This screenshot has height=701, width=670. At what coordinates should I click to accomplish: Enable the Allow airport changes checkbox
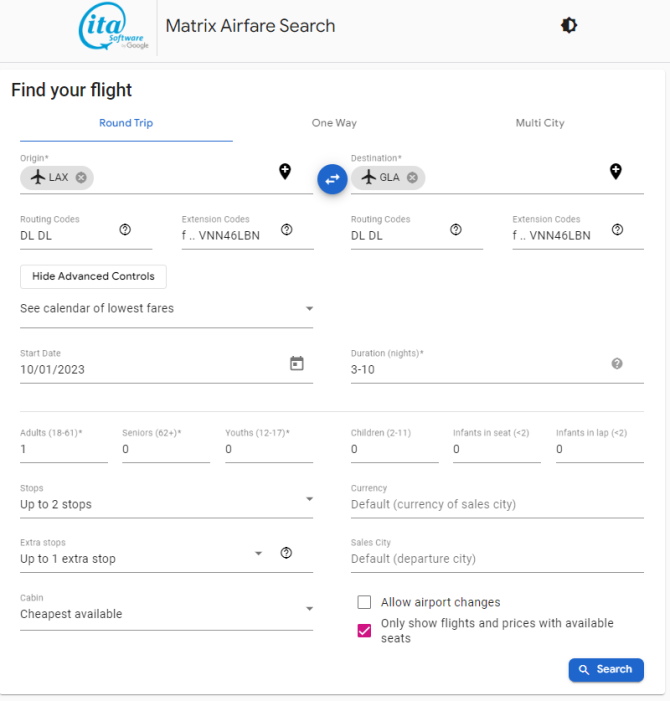(364, 602)
